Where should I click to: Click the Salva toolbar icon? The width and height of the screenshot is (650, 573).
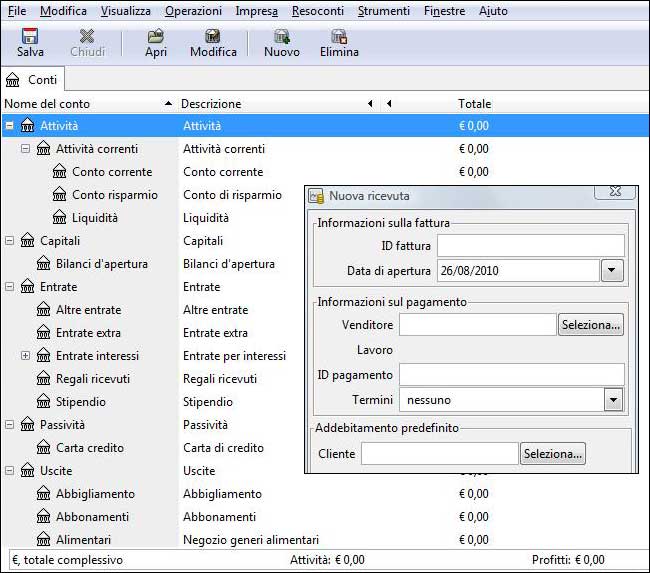click(x=30, y=36)
